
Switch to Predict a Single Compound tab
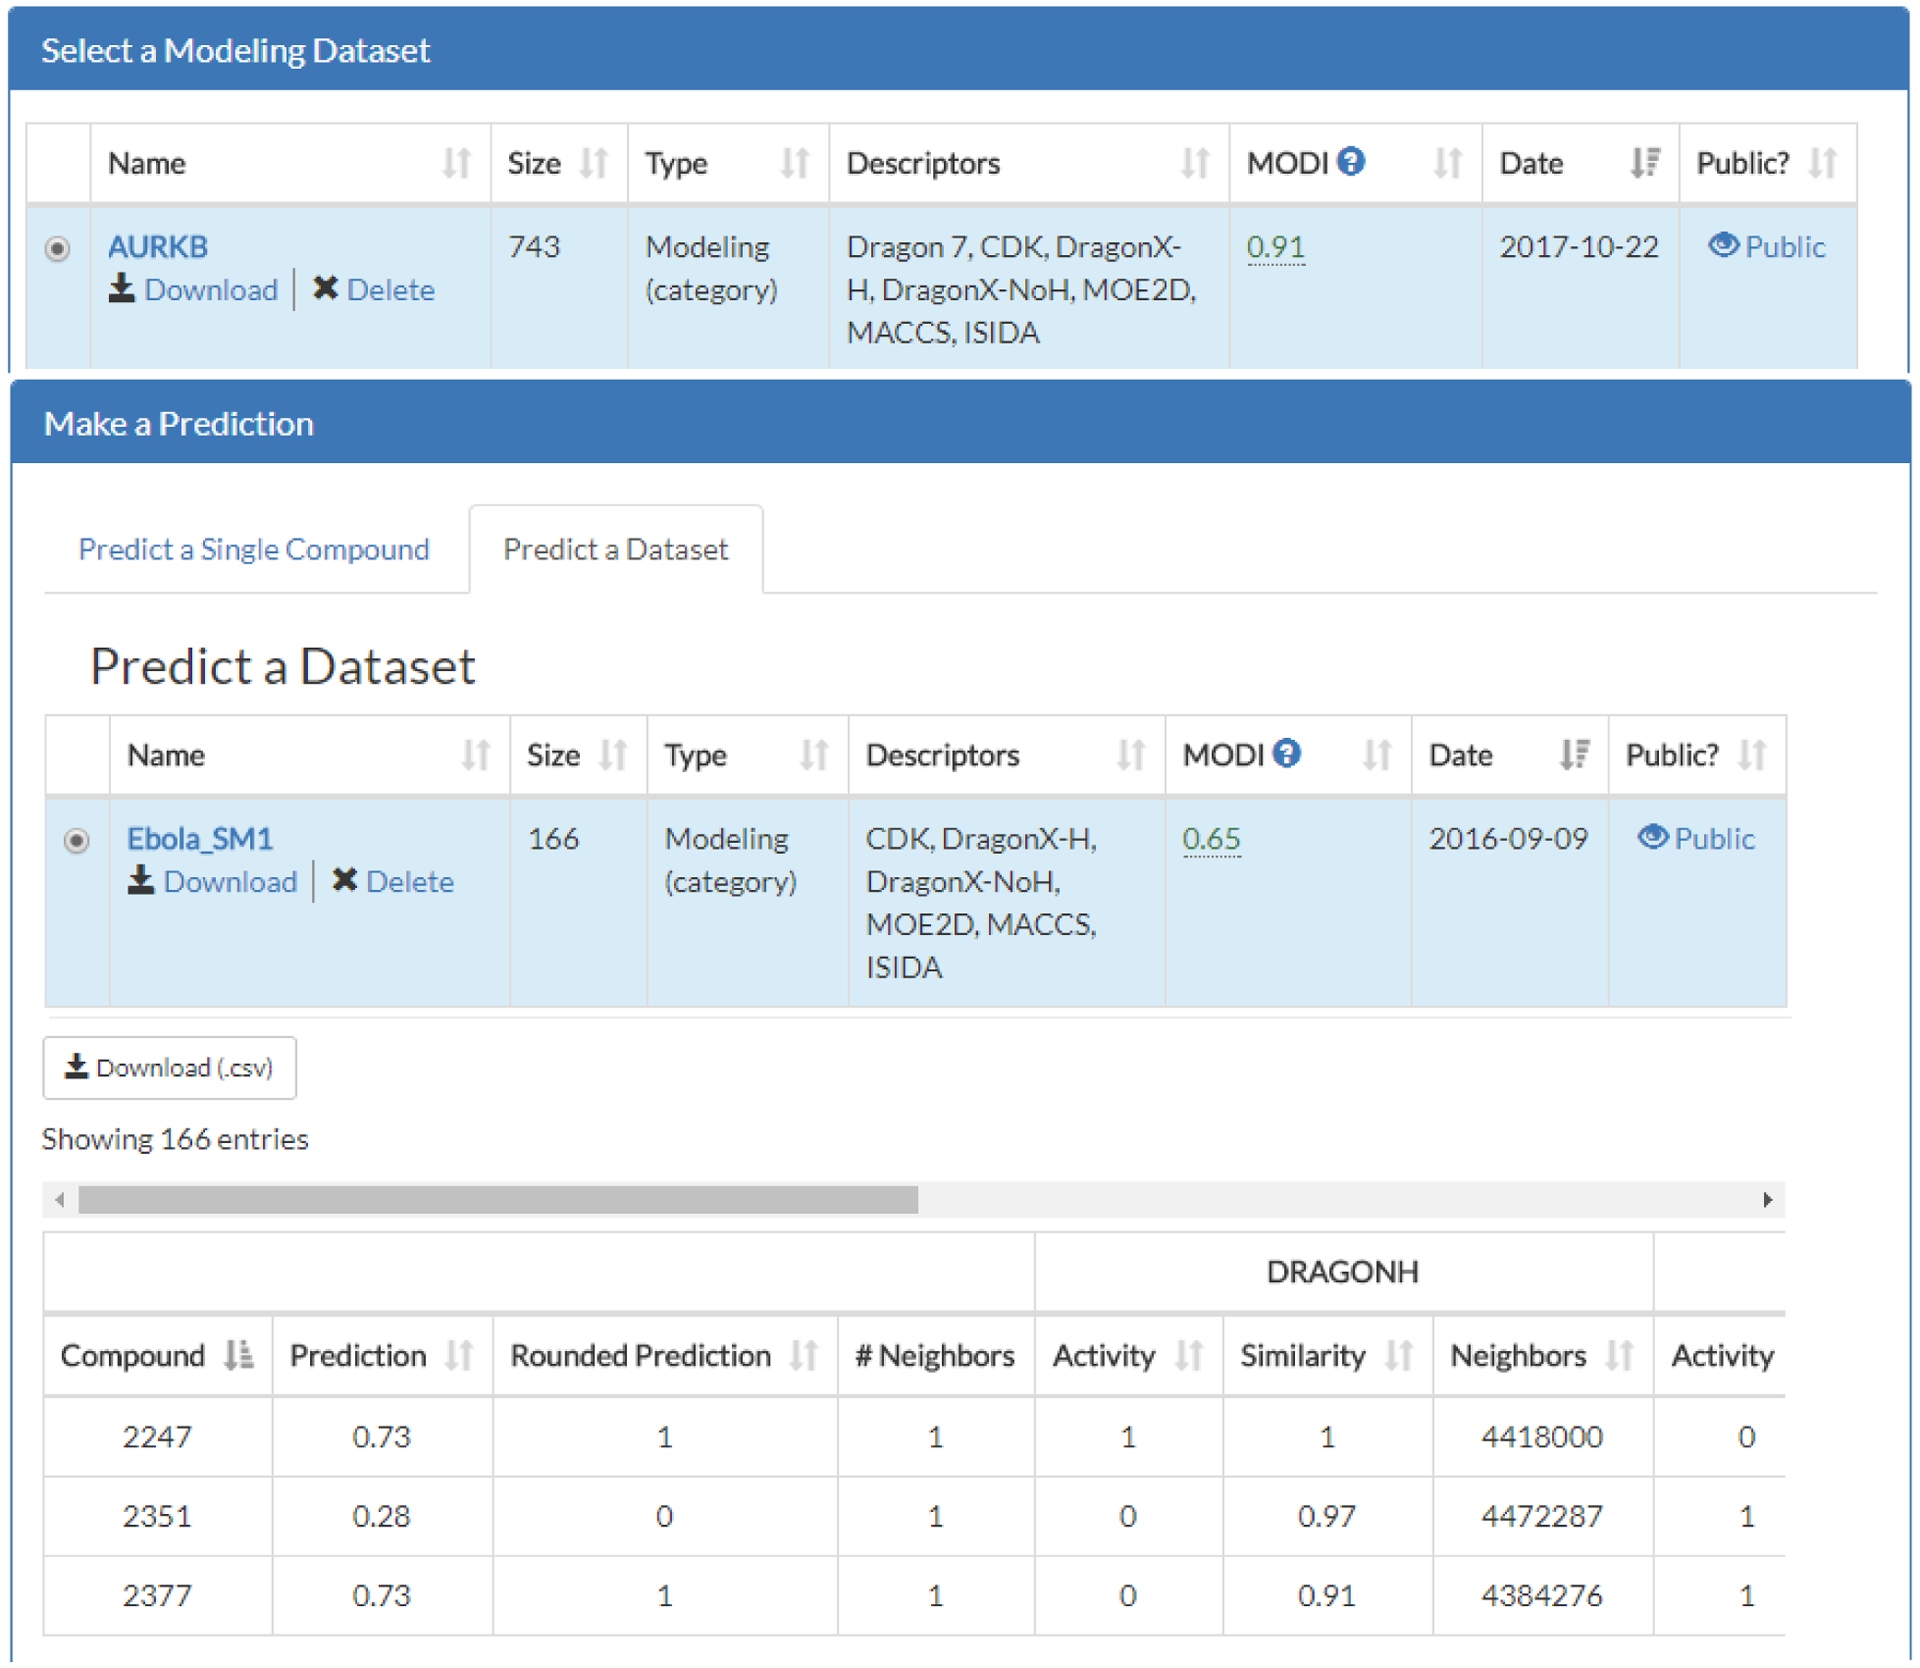click(254, 549)
